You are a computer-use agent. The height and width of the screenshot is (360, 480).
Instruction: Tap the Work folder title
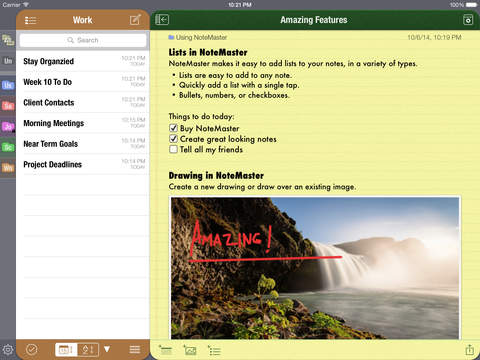coord(82,20)
